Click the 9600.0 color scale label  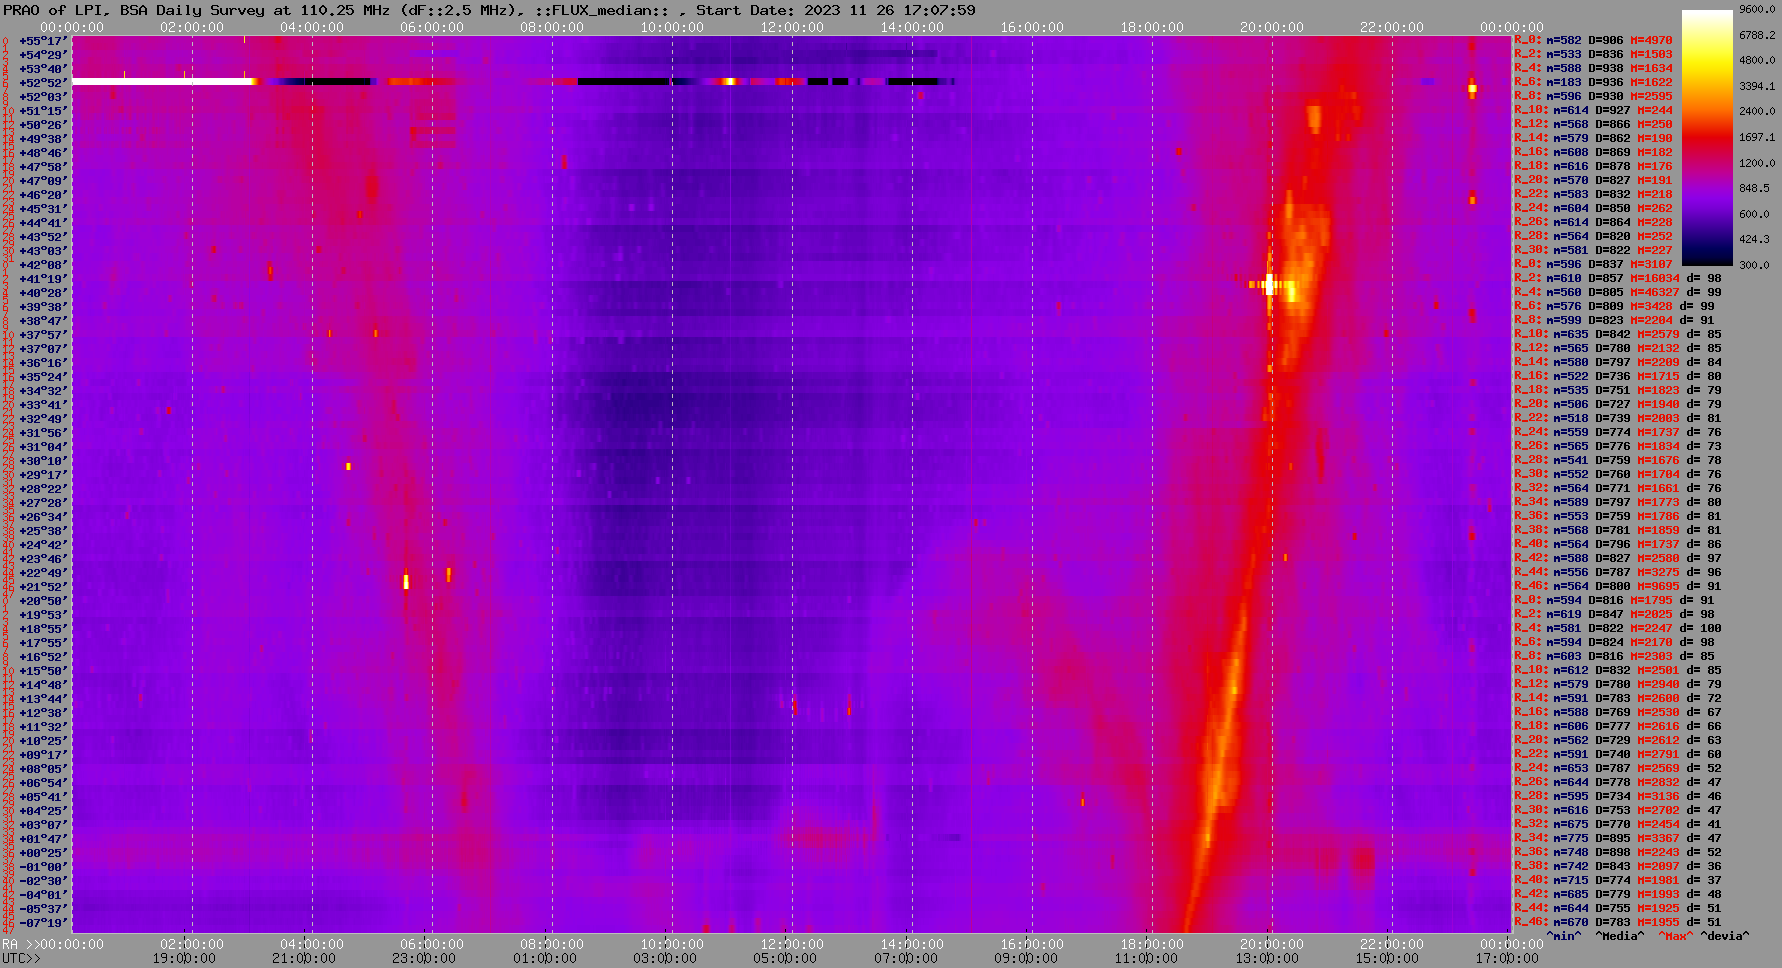tap(1756, 9)
